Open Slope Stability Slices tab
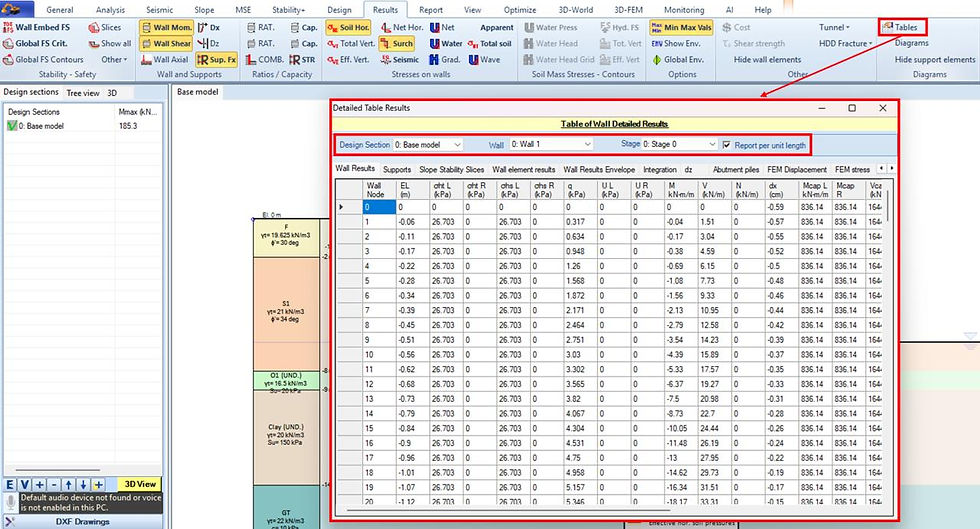Screen dimensions: 980x529 click(x=451, y=169)
